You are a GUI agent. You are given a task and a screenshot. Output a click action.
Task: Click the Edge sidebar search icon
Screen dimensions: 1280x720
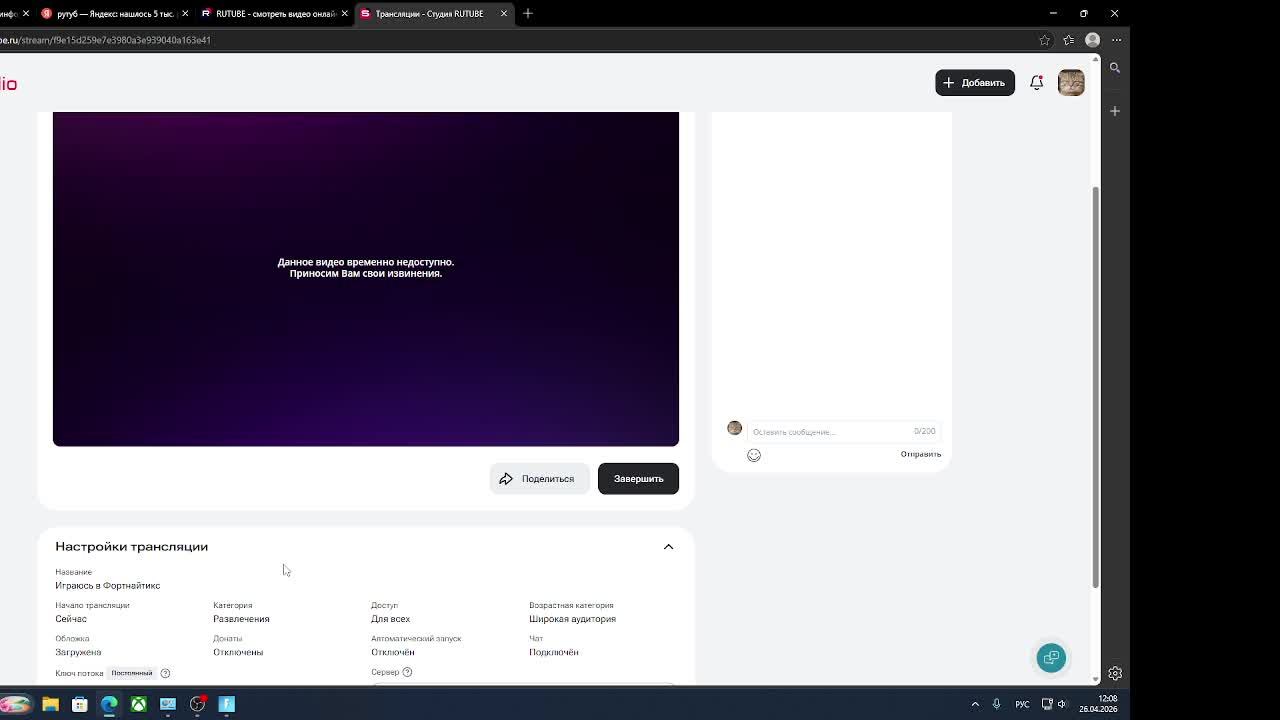[x=1115, y=68]
